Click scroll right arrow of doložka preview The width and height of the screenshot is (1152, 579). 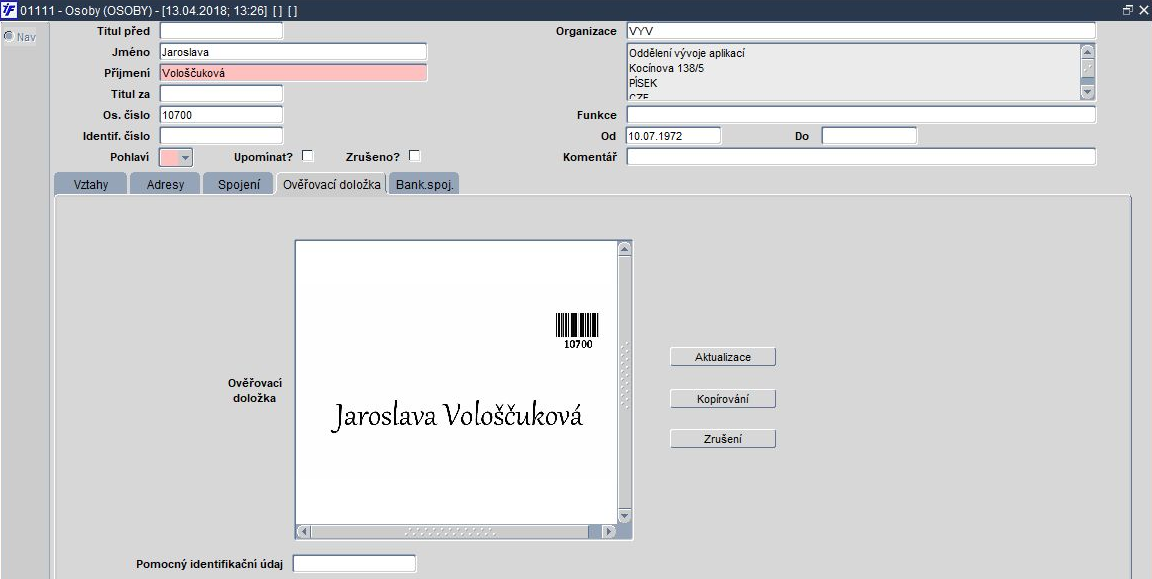tap(609, 531)
